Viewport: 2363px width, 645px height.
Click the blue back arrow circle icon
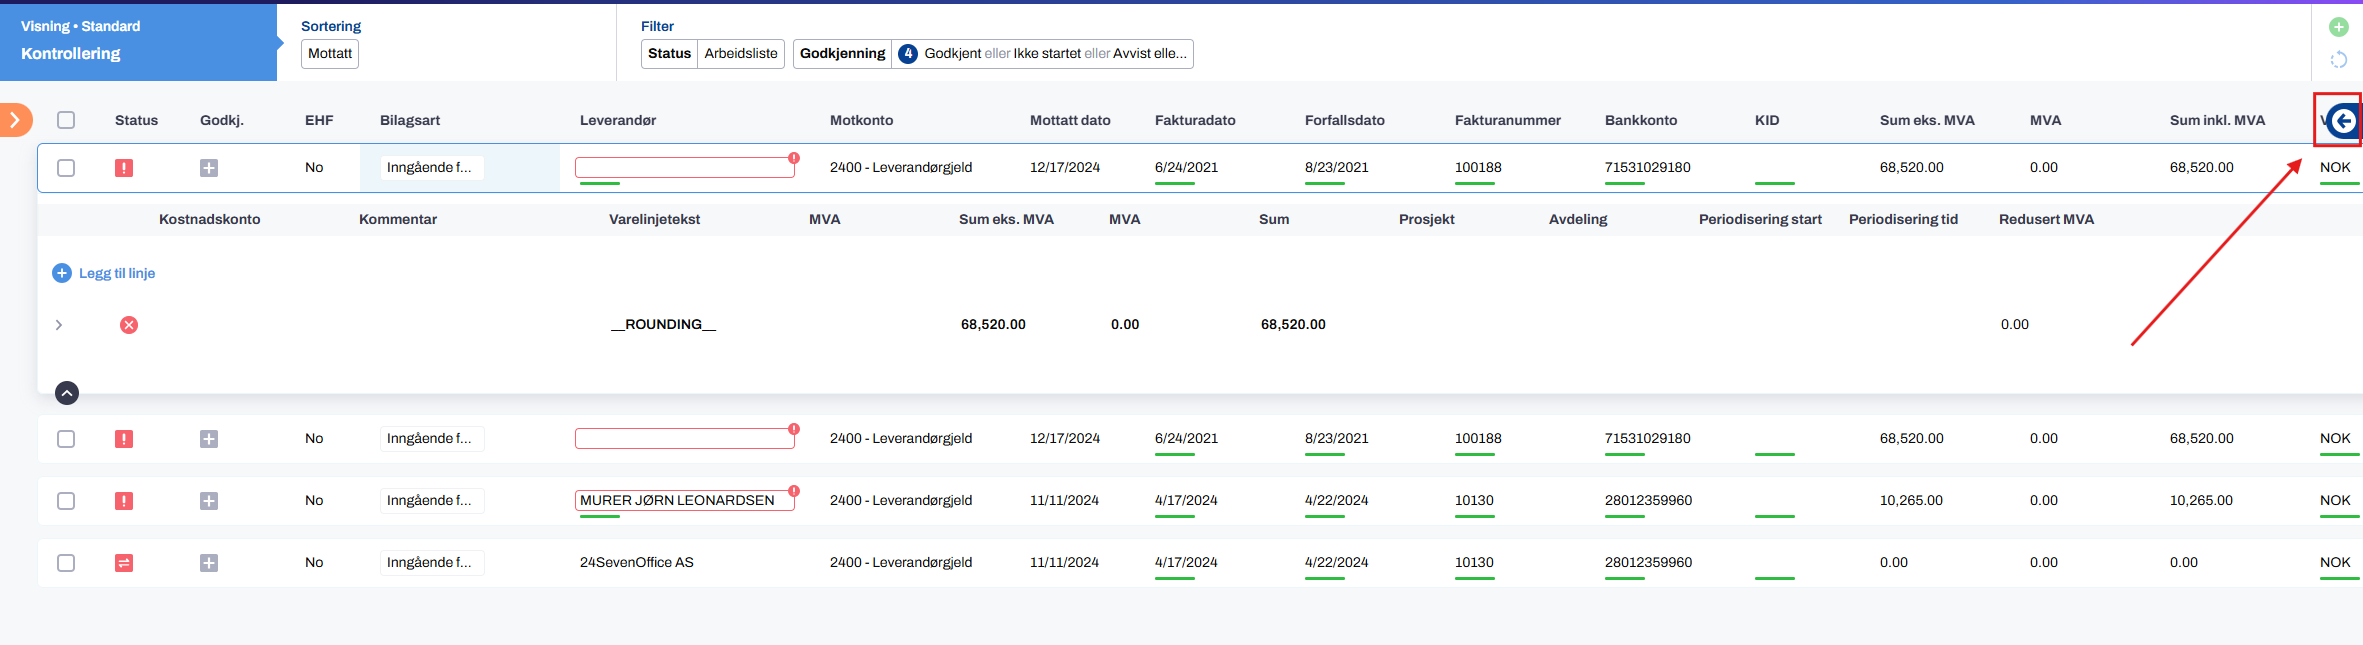(x=2343, y=121)
